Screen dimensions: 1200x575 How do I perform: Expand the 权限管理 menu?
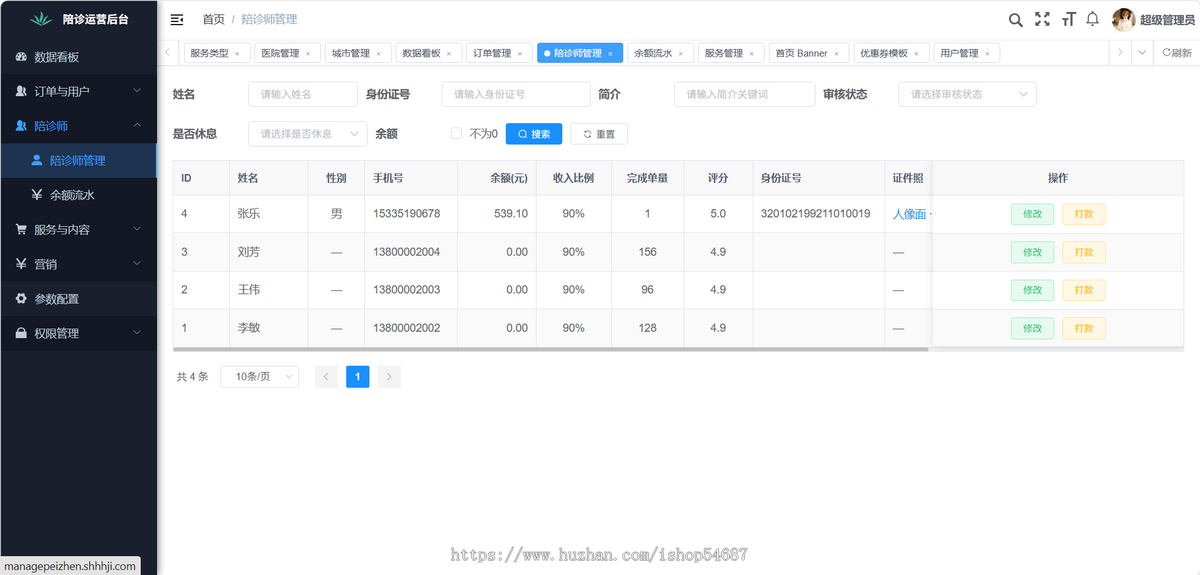tap(78, 333)
